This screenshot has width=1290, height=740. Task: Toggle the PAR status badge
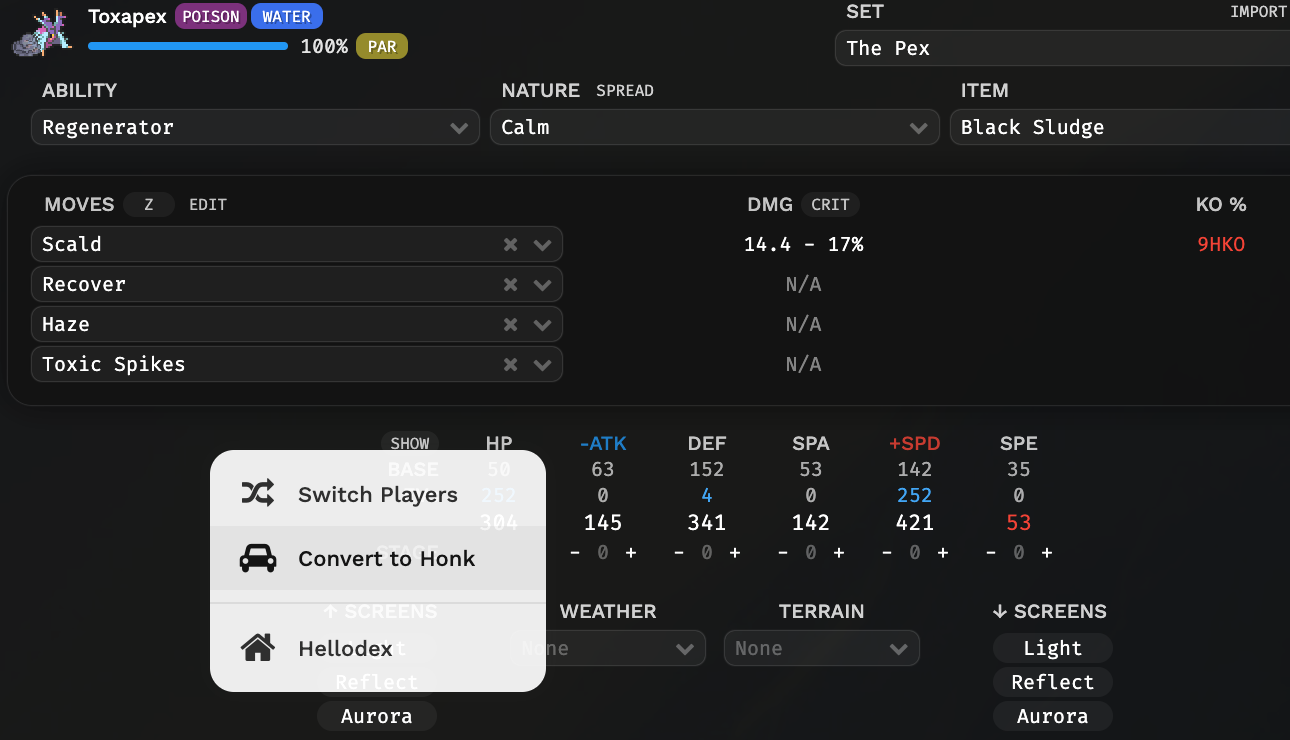tap(382, 46)
